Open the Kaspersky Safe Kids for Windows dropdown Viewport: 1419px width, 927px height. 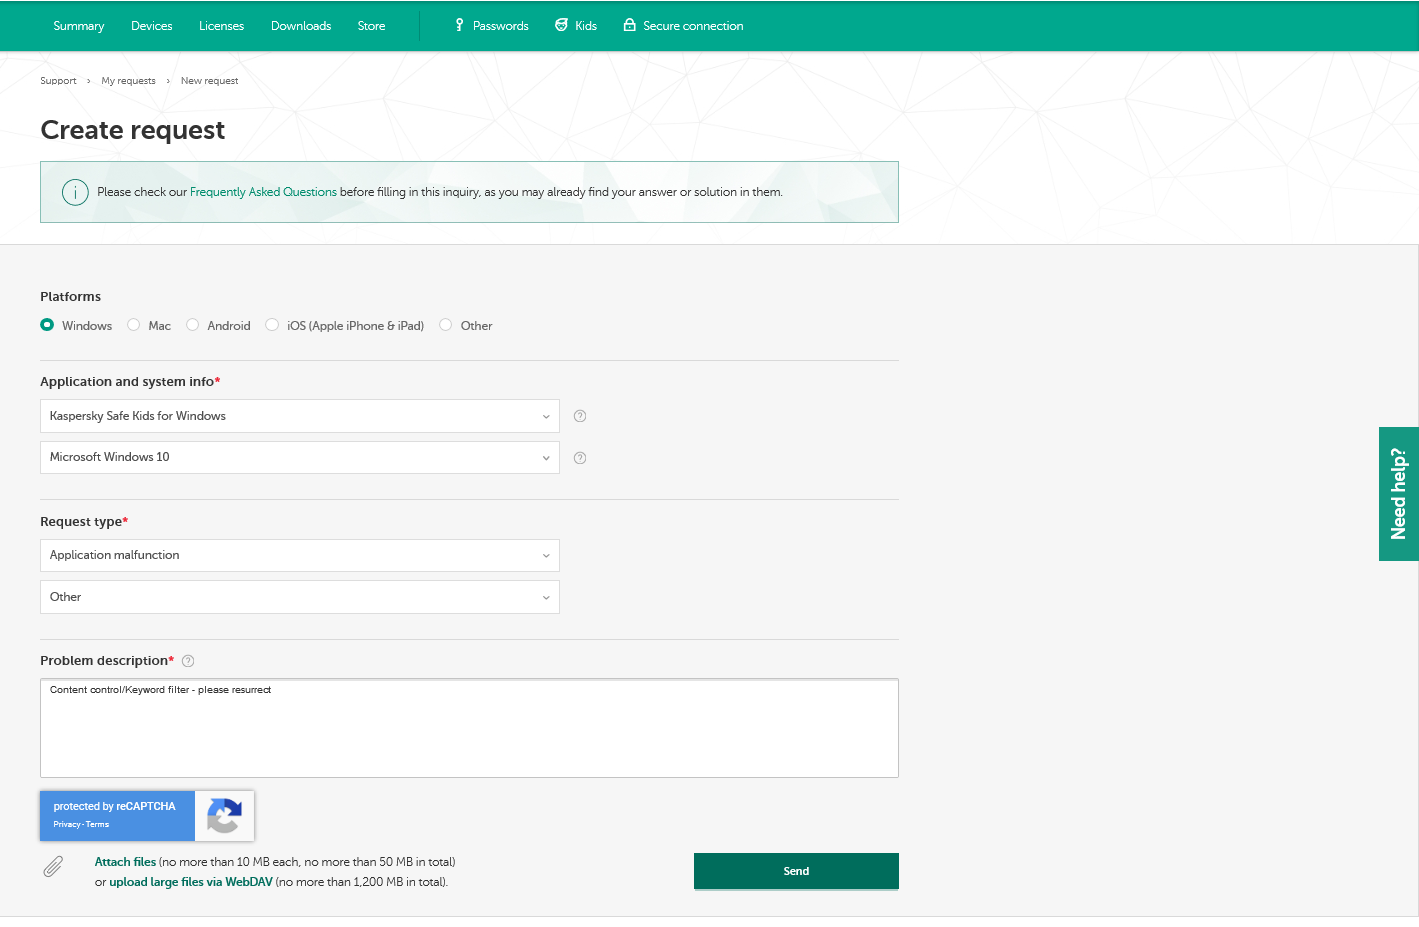coord(300,416)
